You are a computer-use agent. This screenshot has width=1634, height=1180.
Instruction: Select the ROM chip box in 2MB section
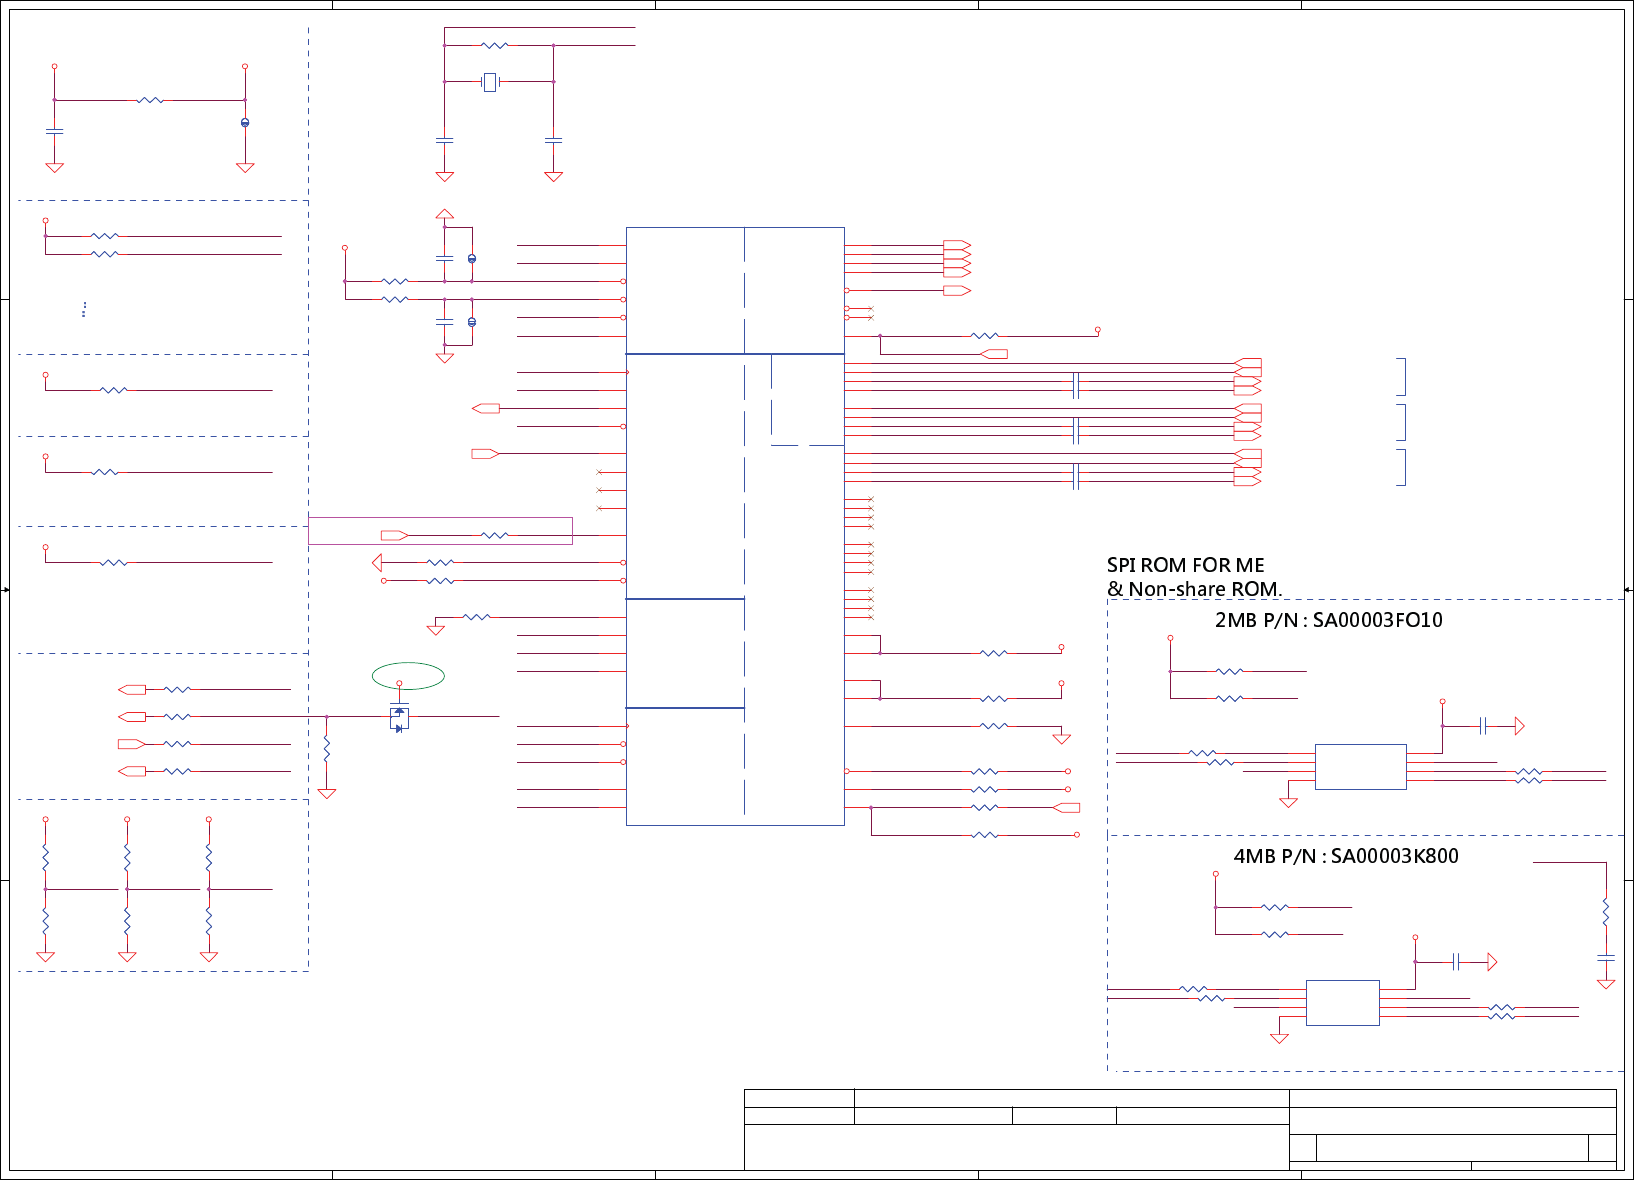pyautogui.click(x=1360, y=767)
